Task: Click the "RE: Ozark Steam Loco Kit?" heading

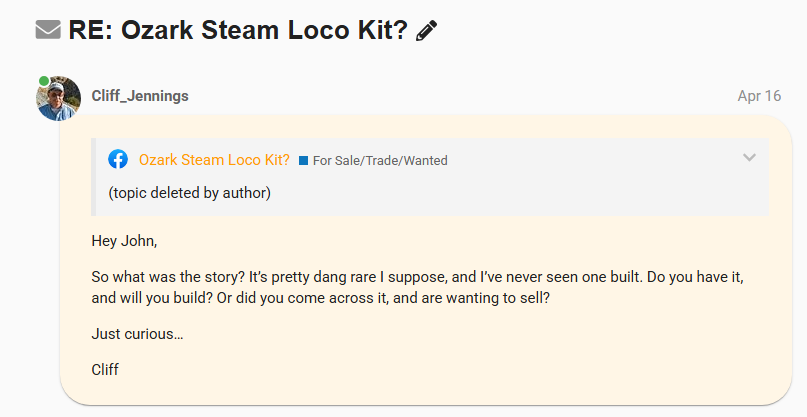Action: pos(238,30)
